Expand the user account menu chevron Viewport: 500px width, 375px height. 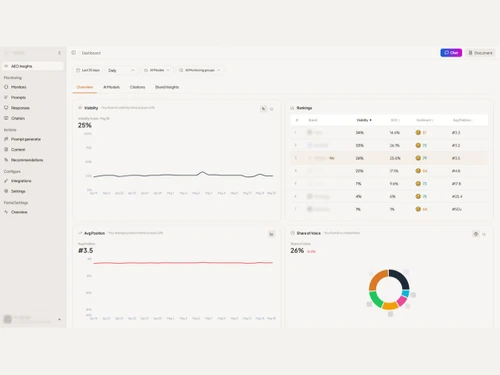[59, 319]
